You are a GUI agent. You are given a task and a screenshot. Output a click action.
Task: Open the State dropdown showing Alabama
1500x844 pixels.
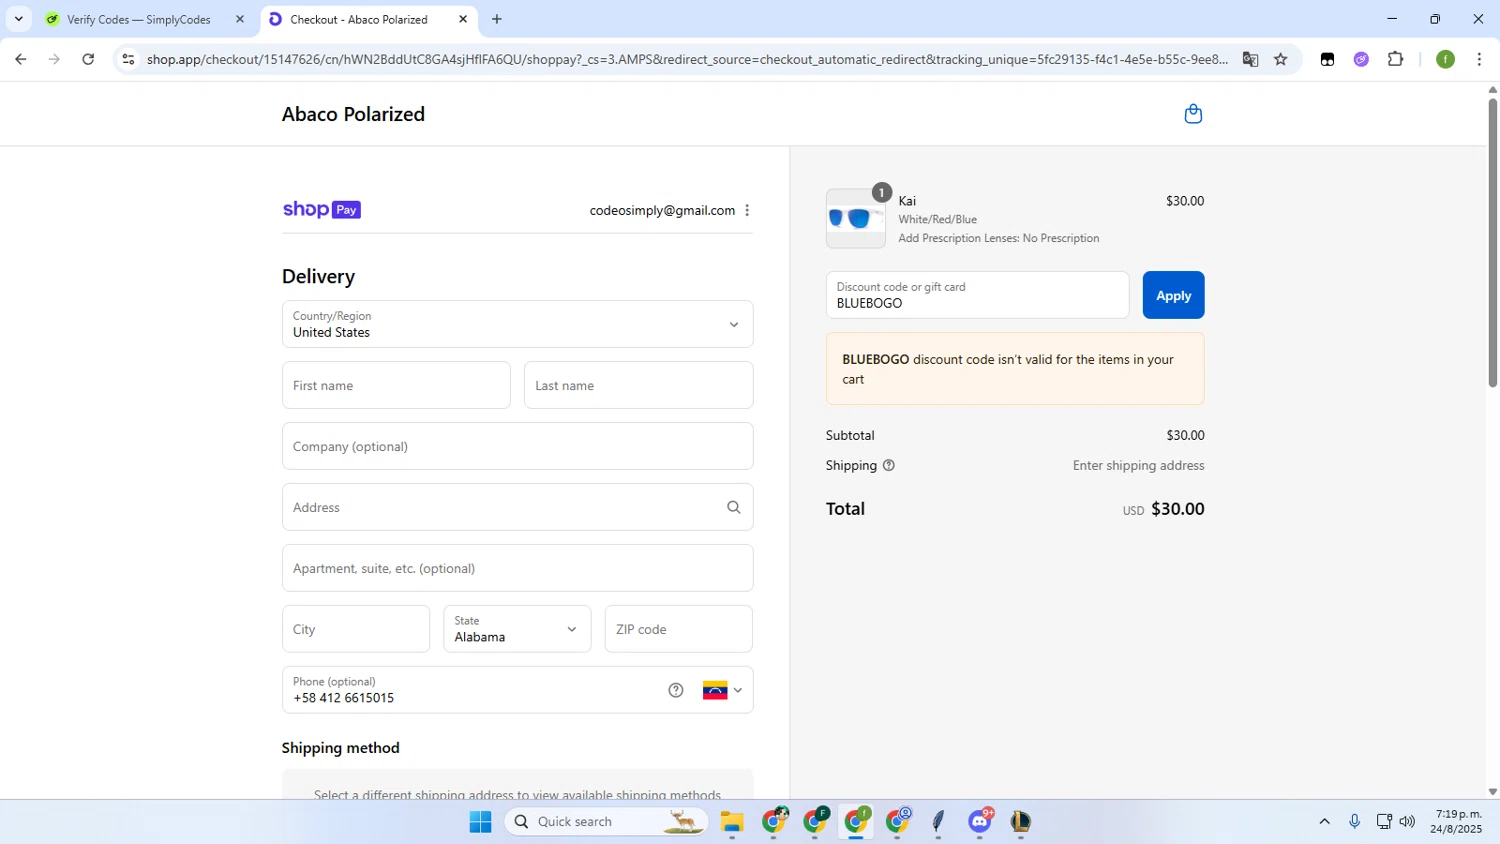[517, 629]
